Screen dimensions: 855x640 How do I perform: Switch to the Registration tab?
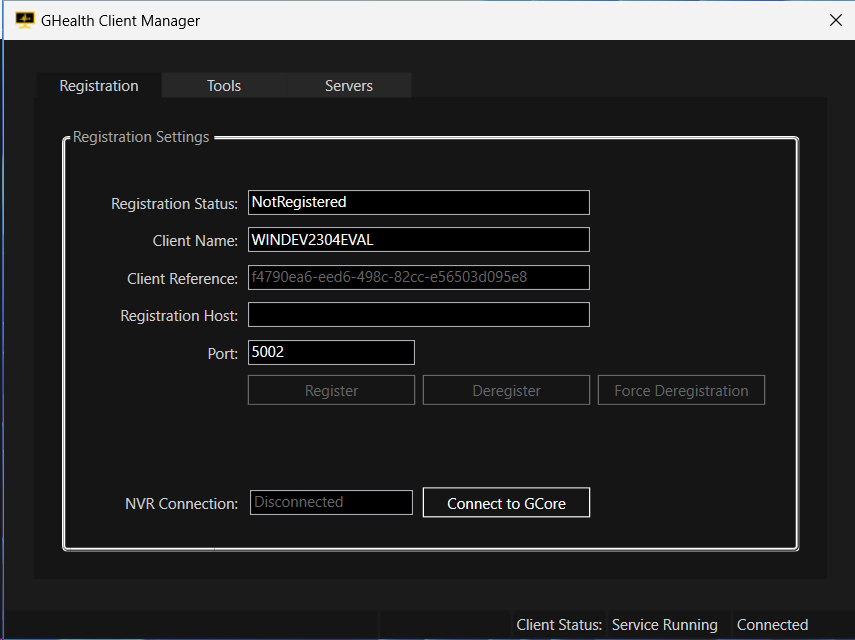pos(99,86)
